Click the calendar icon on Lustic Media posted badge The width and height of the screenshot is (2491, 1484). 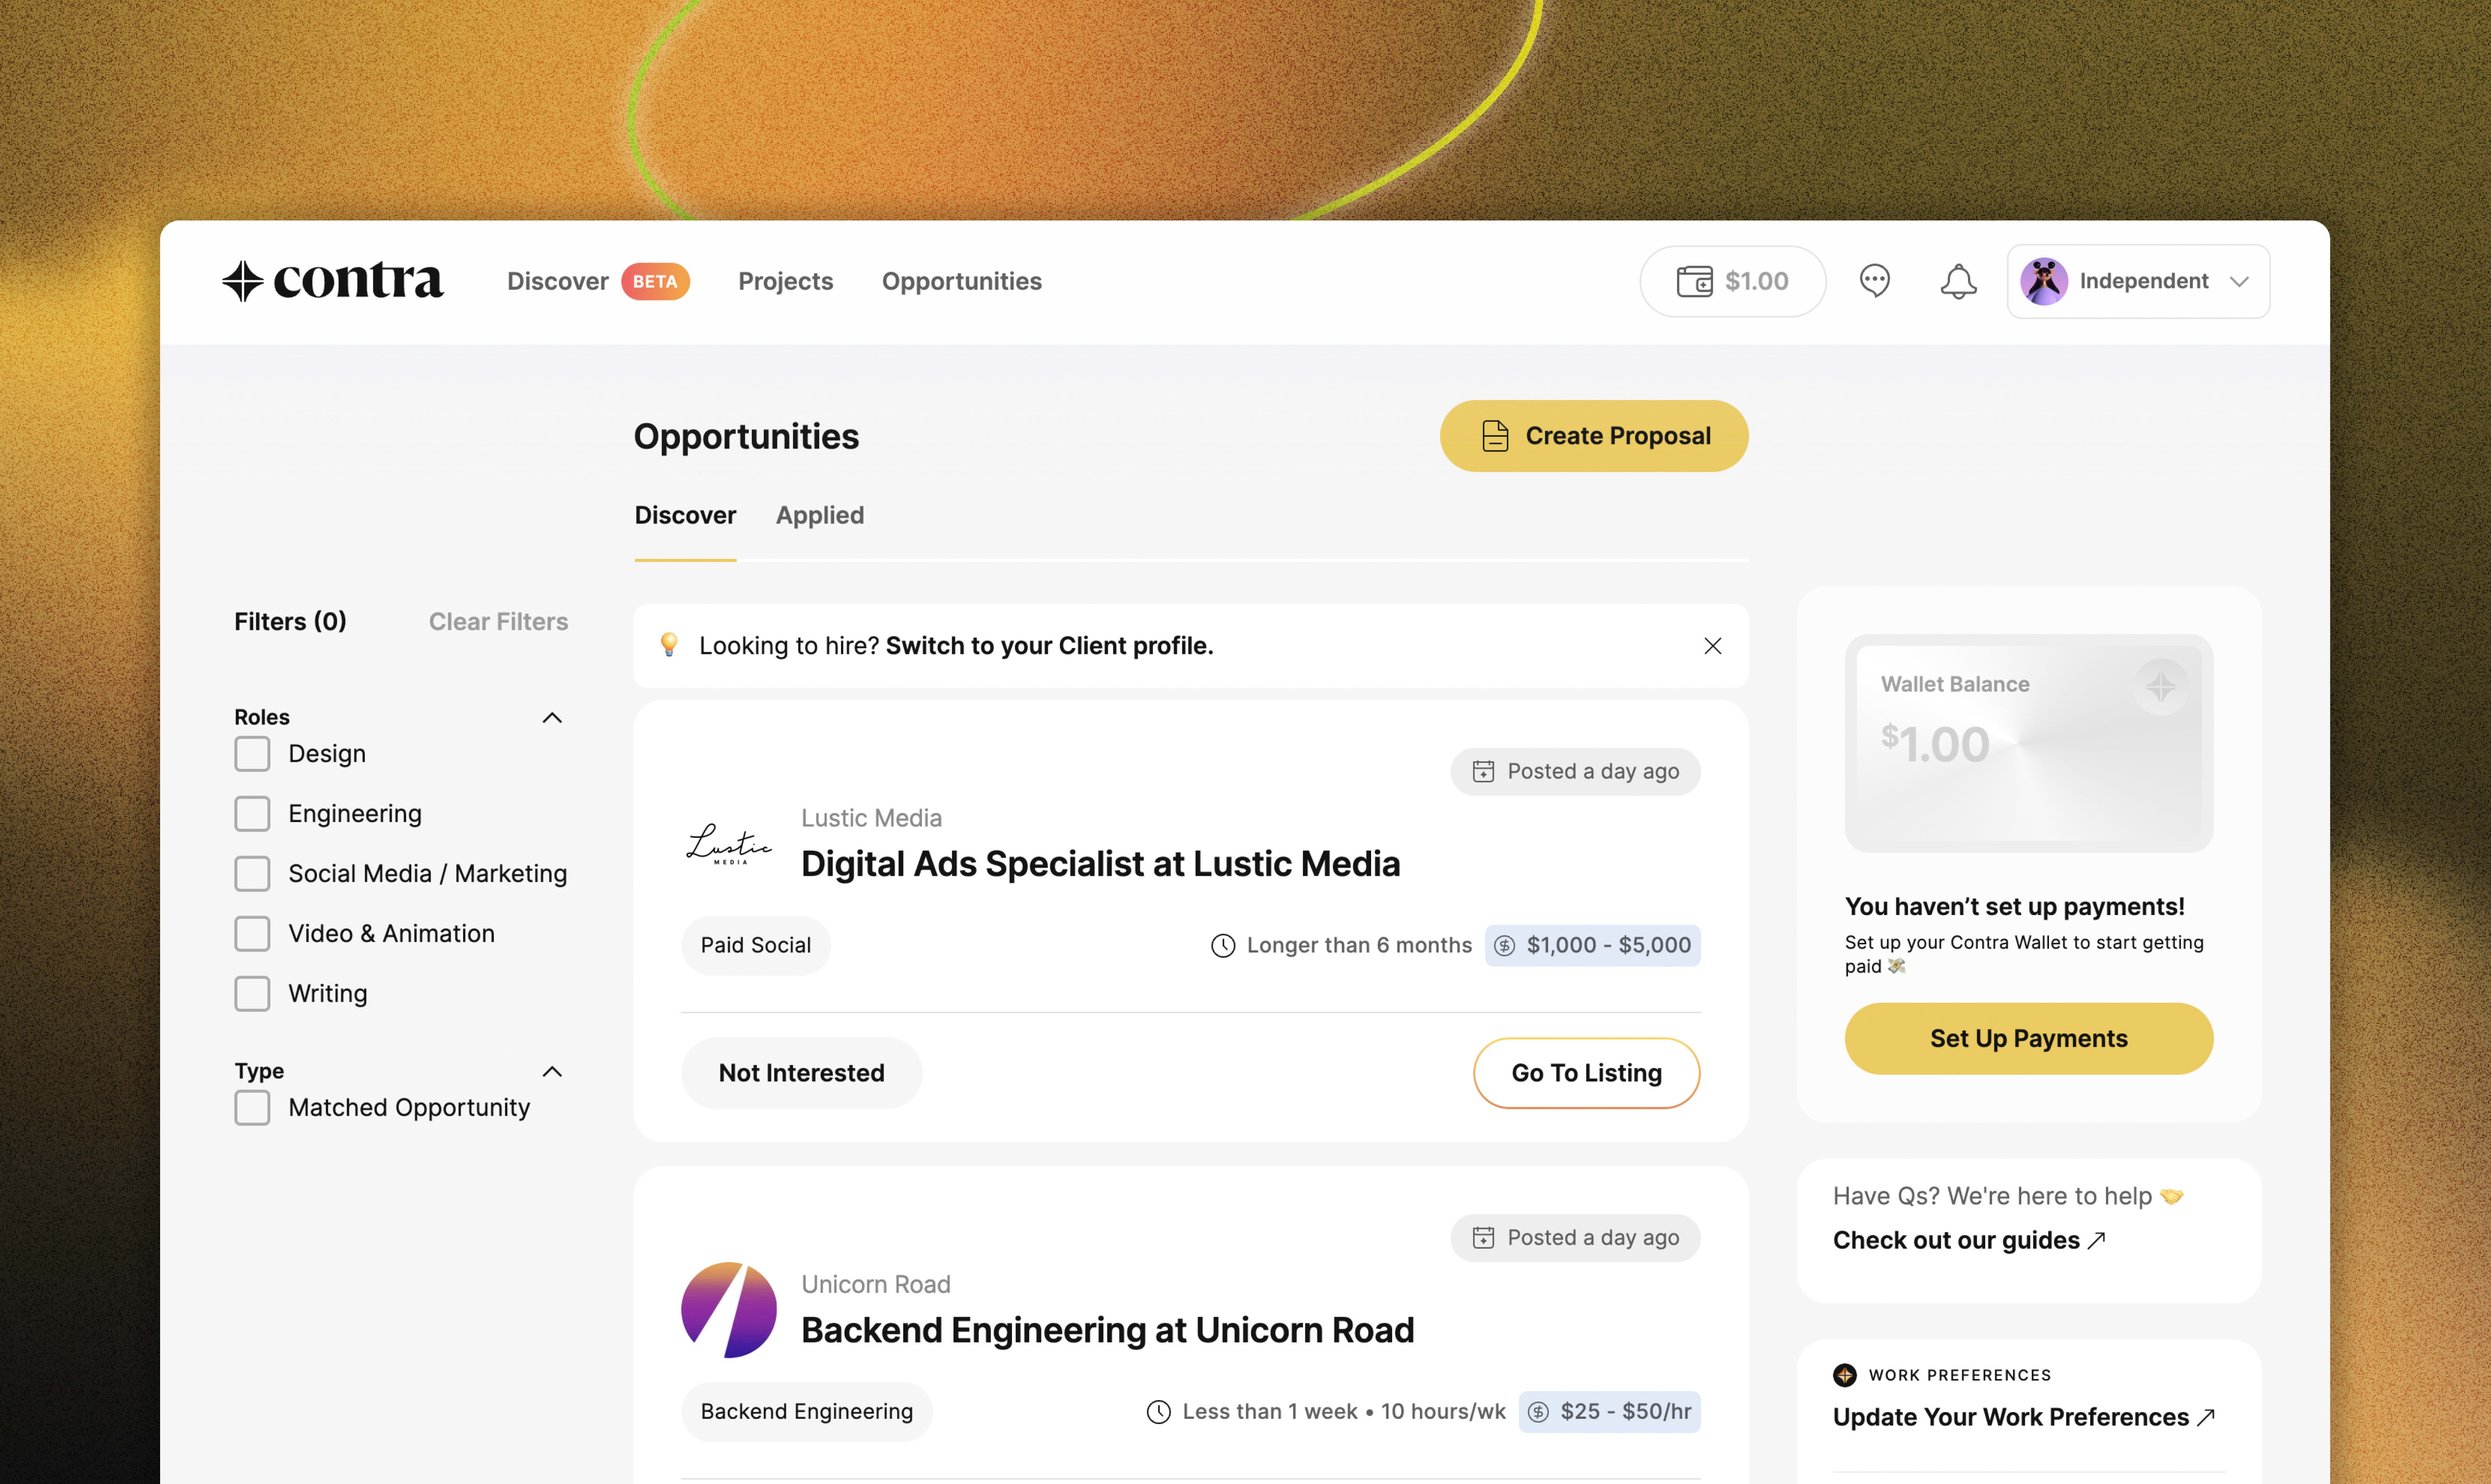(1483, 771)
